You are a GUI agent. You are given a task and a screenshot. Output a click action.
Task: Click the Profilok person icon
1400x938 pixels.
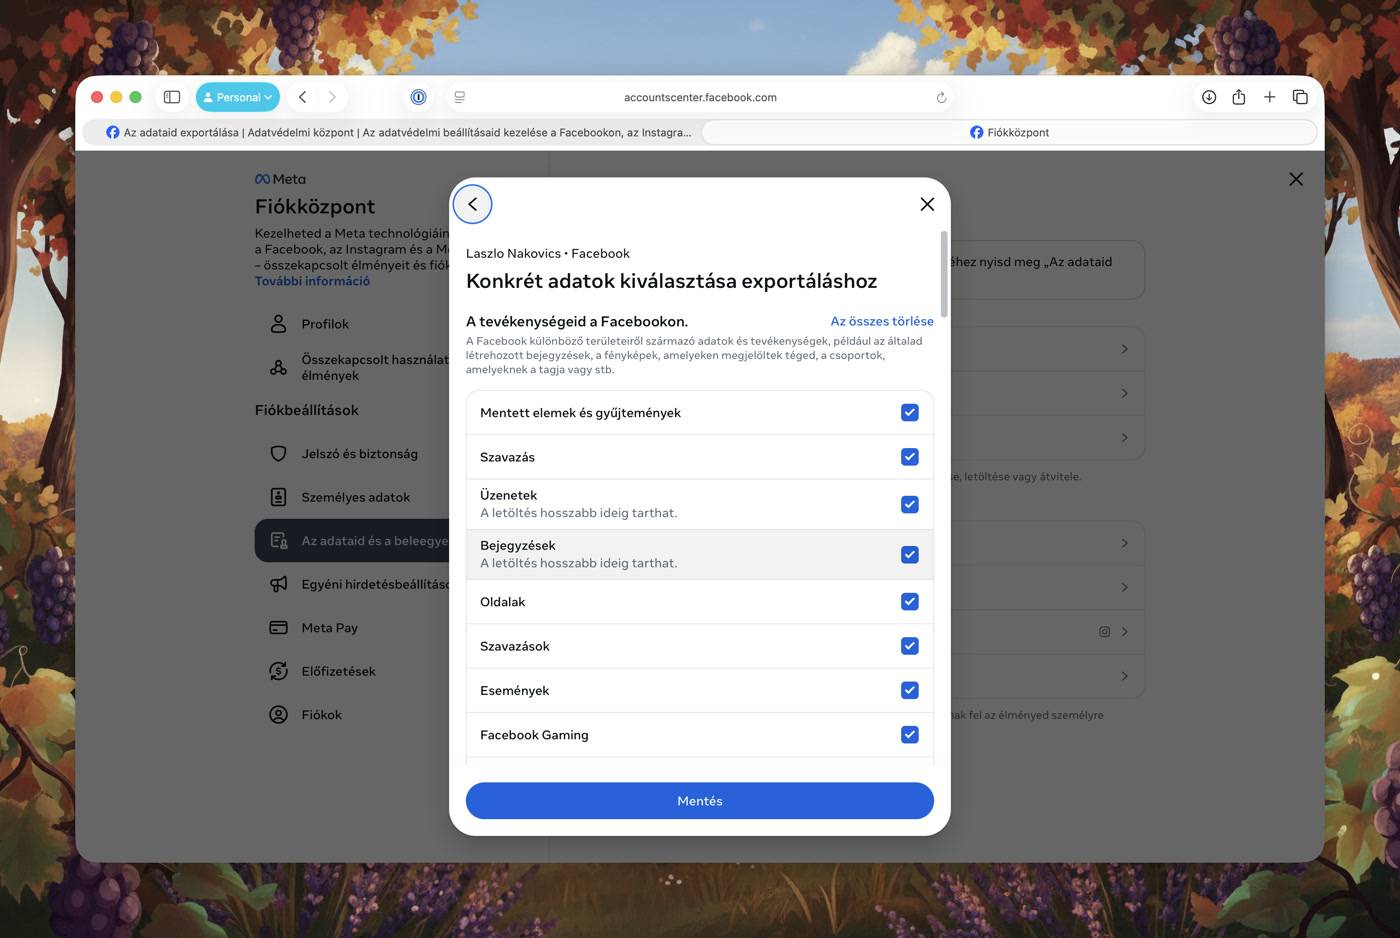(x=279, y=324)
